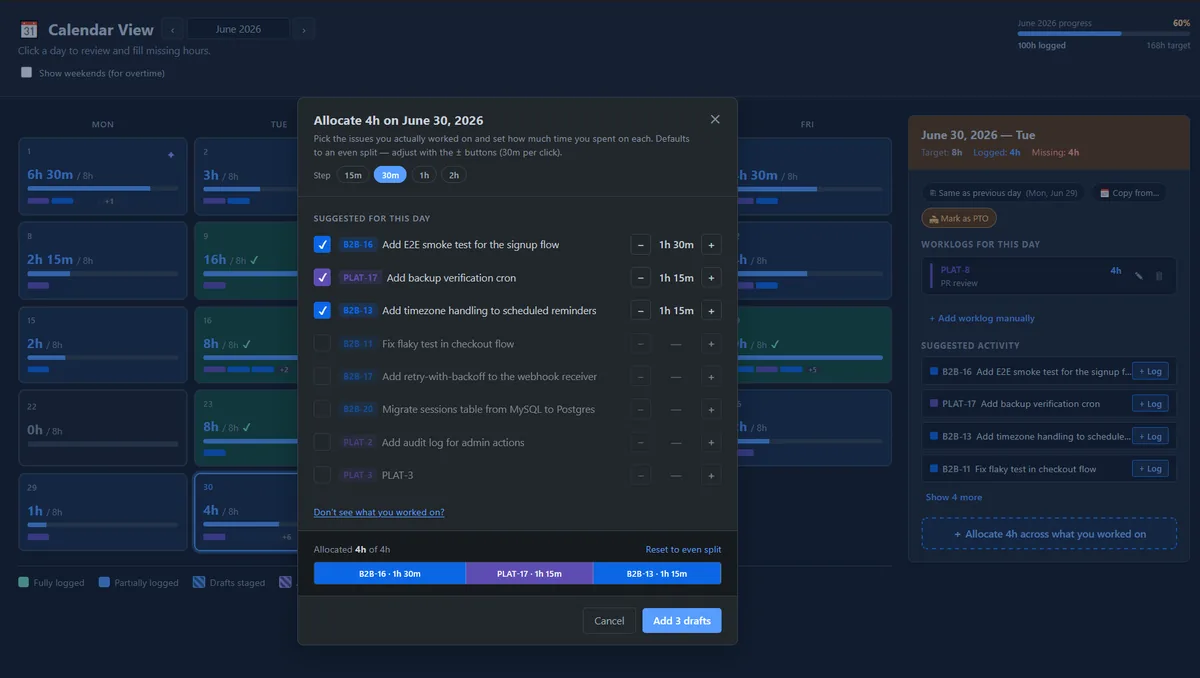Open June 22 day cell with 0h
This screenshot has height=678, width=1200.
[103, 428]
